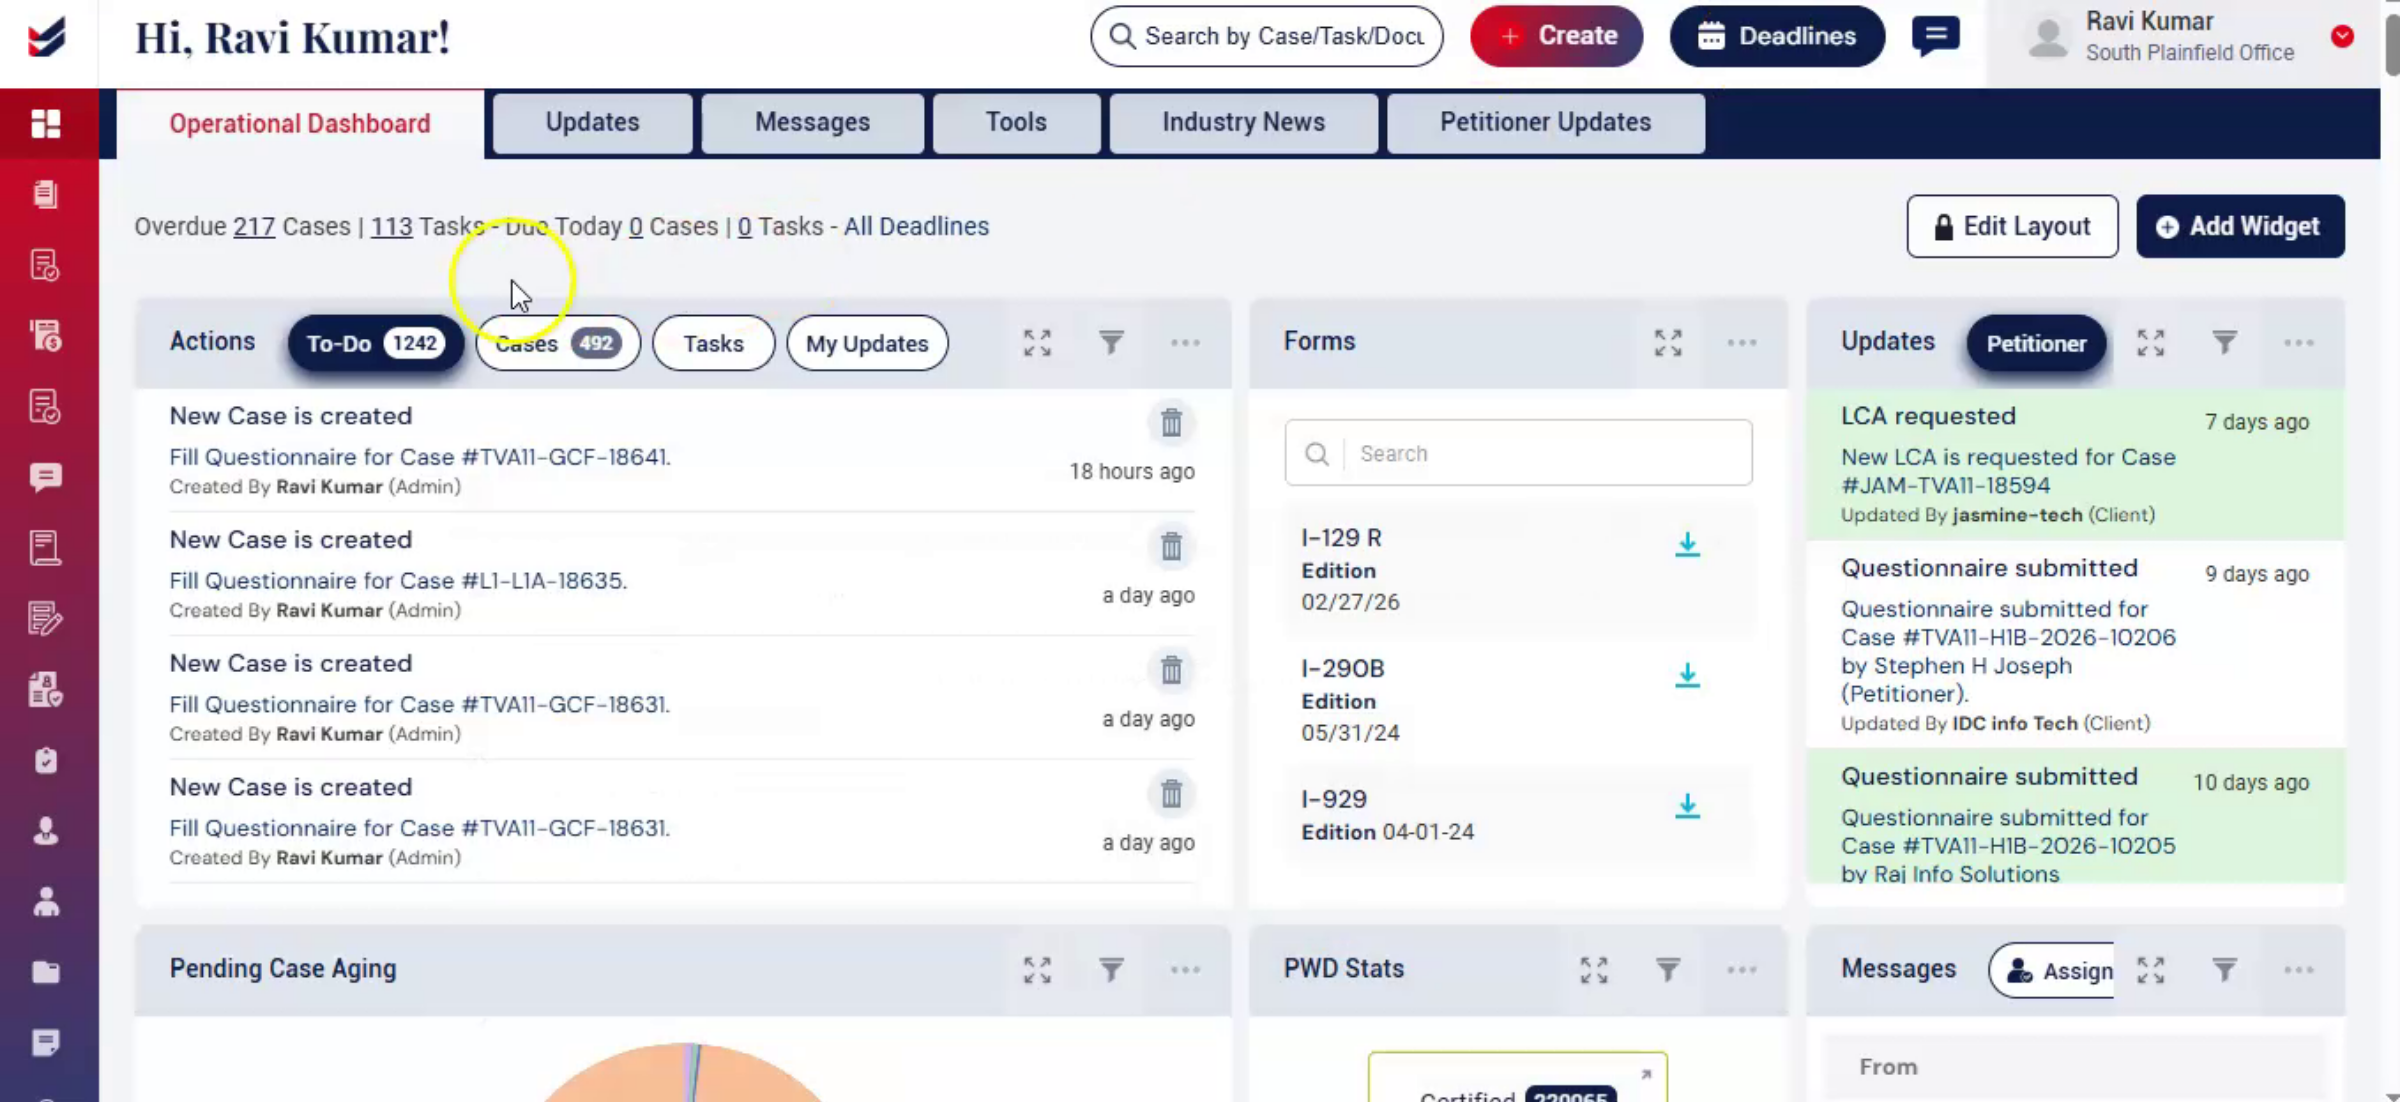Filter the Pending Case Aging widget
Image resolution: width=2400 pixels, height=1102 pixels.
1111,970
